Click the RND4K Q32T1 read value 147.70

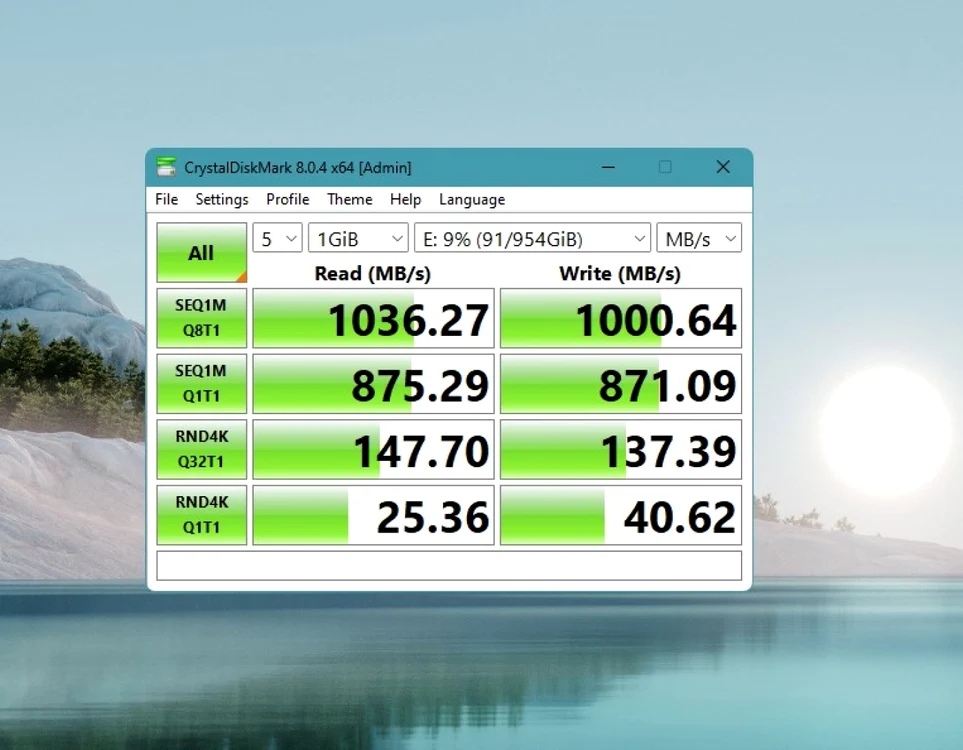click(x=373, y=450)
